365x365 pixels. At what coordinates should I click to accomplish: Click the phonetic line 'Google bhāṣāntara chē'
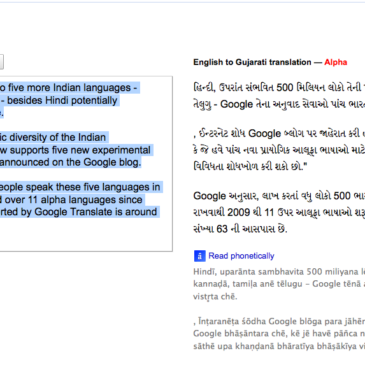(279, 334)
